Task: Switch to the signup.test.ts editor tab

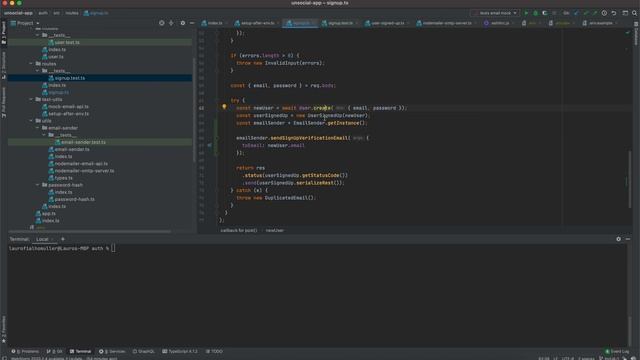Action: 339,23
